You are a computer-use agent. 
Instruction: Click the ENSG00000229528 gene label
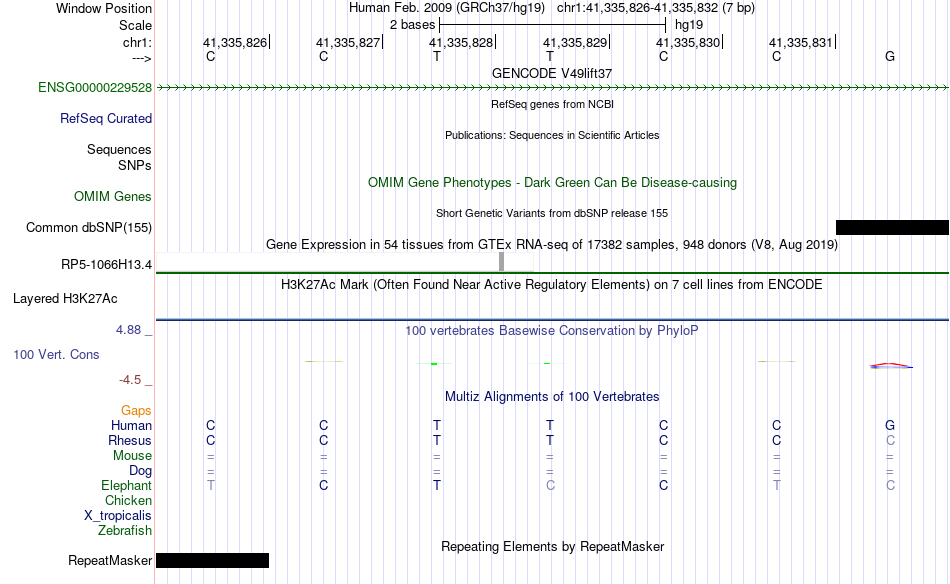(x=95, y=88)
